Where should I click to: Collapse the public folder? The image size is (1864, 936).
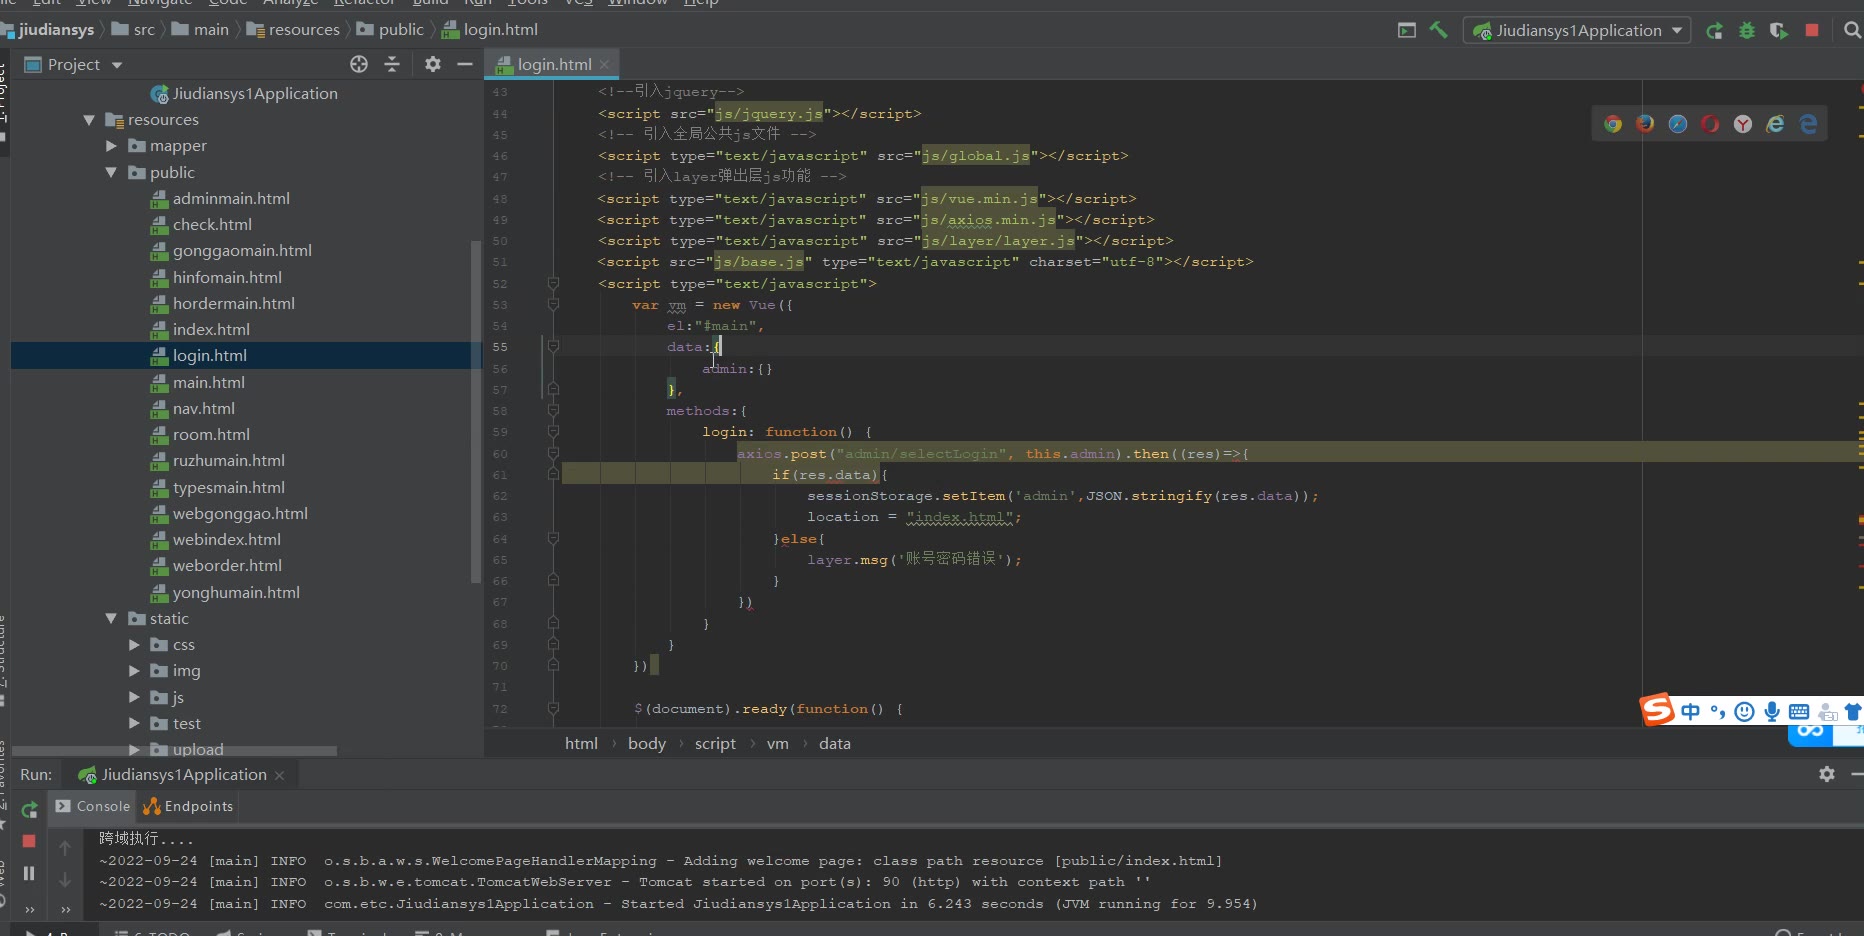(x=111, y=173)
